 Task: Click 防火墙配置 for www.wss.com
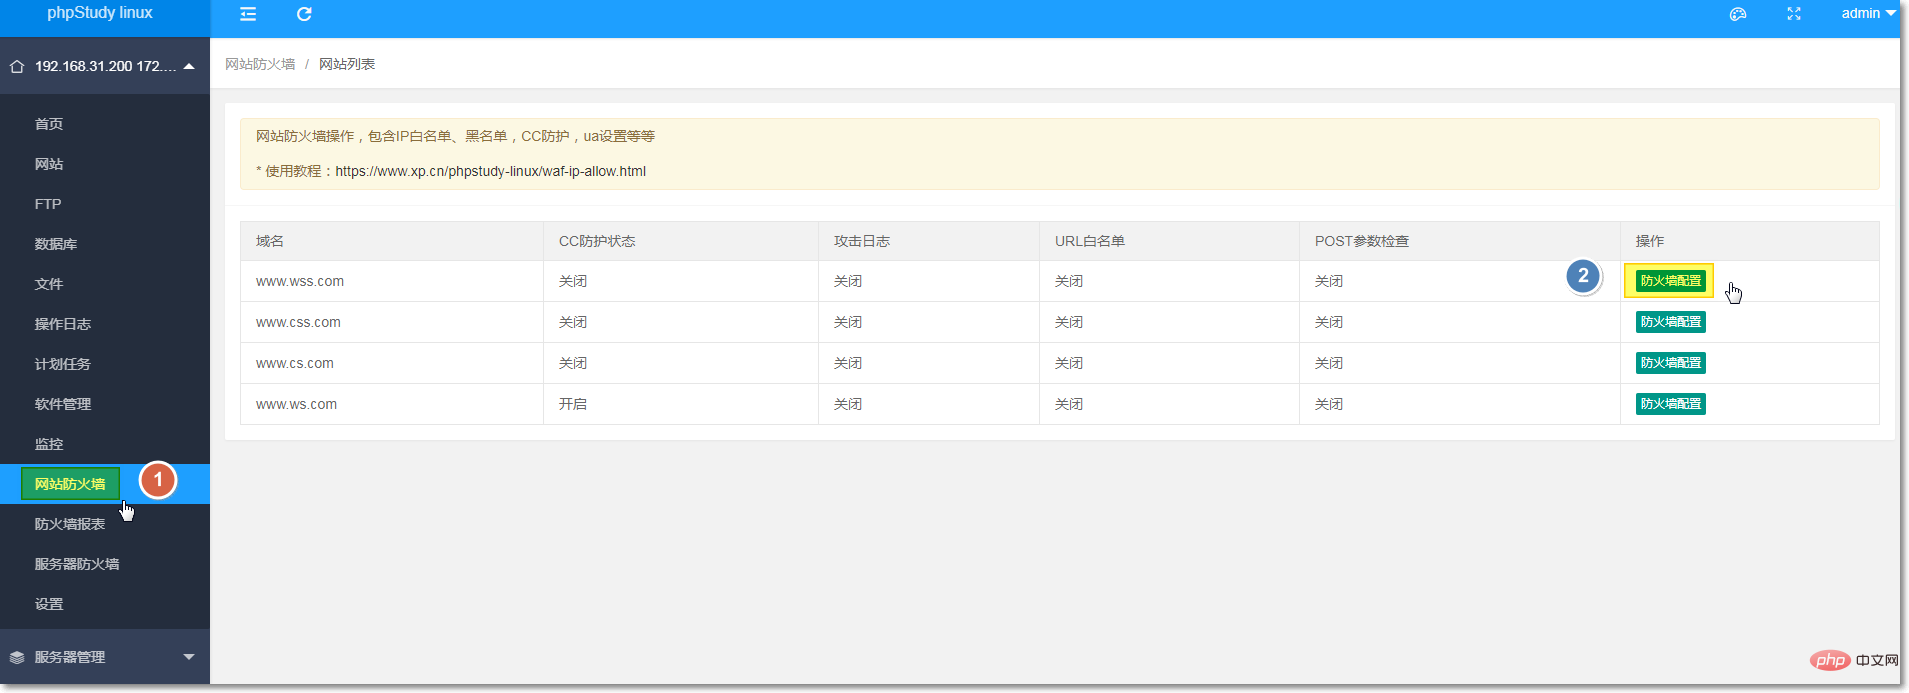click(x=1670, y=281)
